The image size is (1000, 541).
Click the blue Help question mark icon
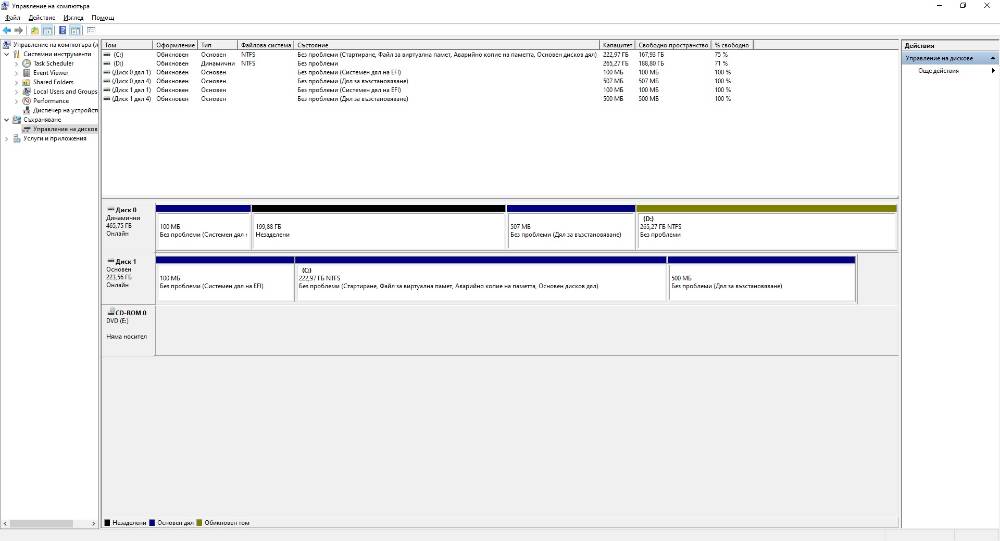(x=62, y=30)
